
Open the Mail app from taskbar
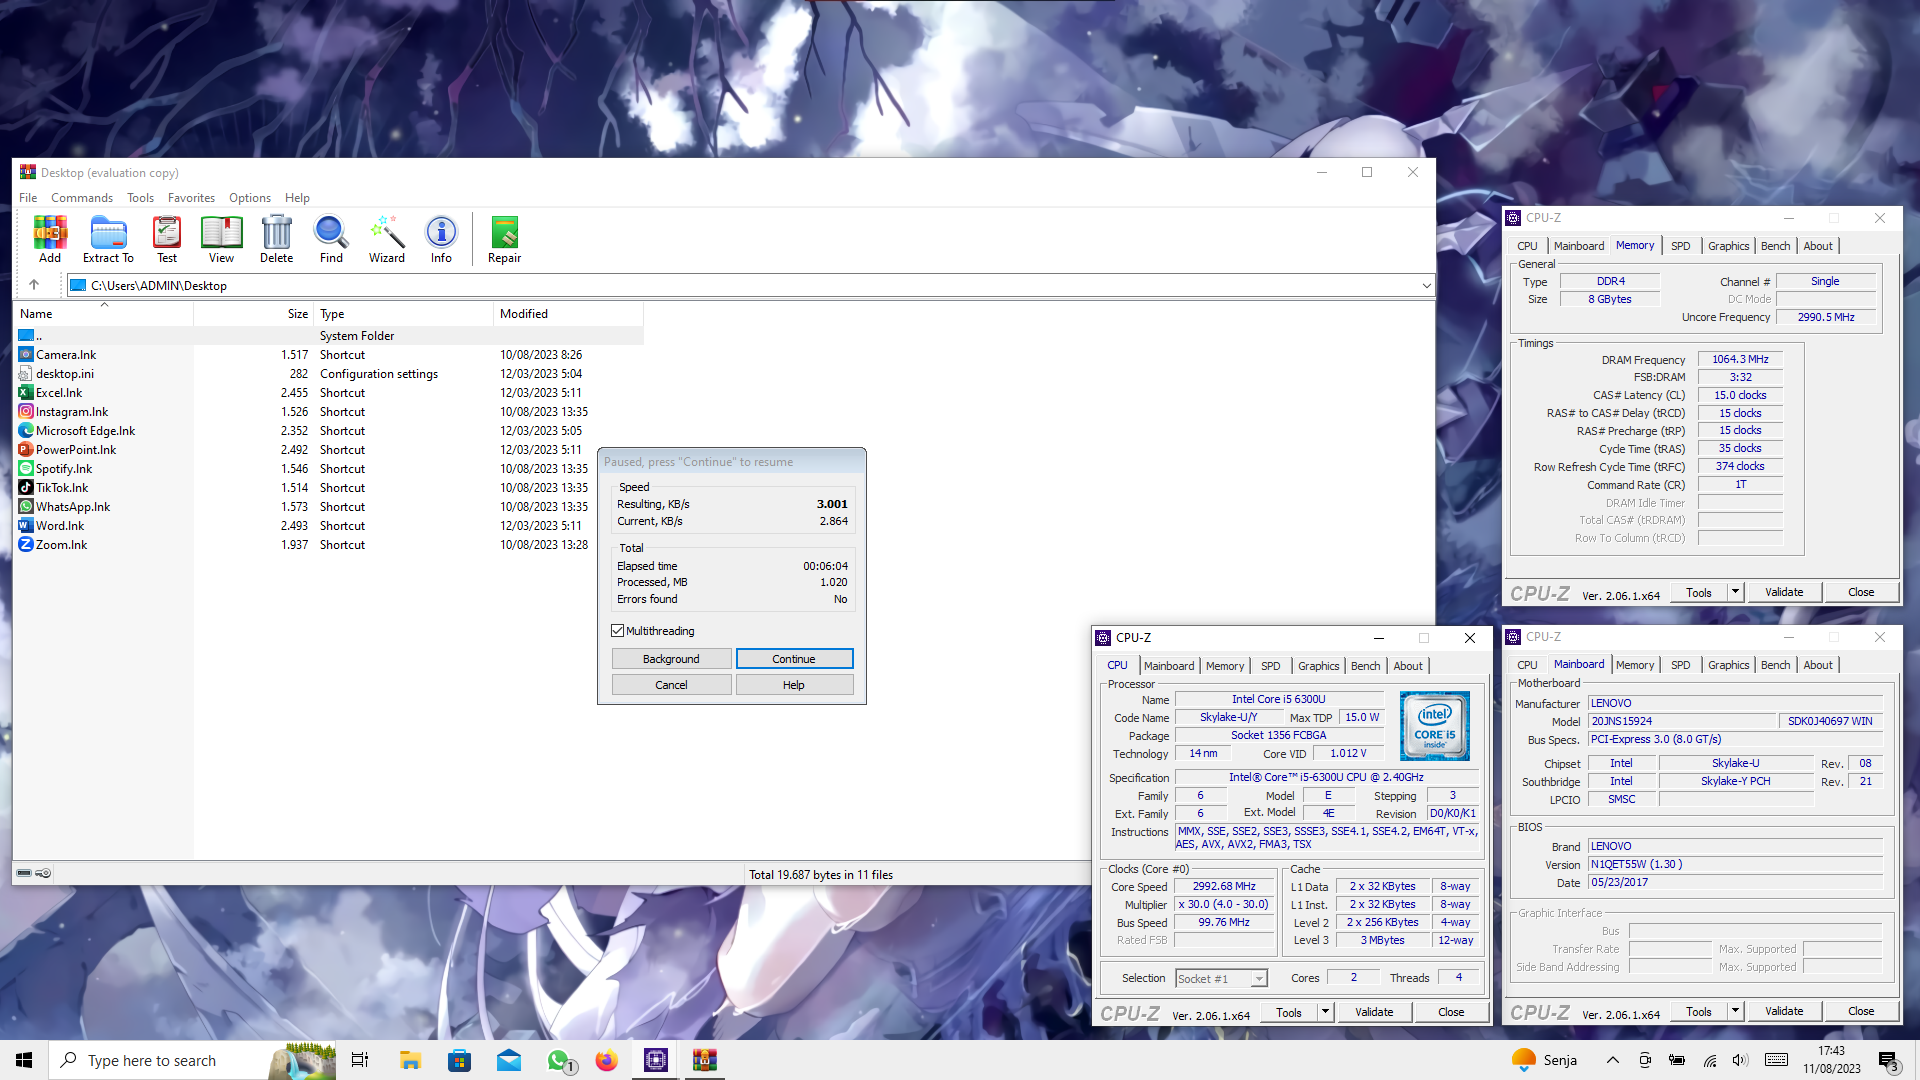[x=509, y=1060]
